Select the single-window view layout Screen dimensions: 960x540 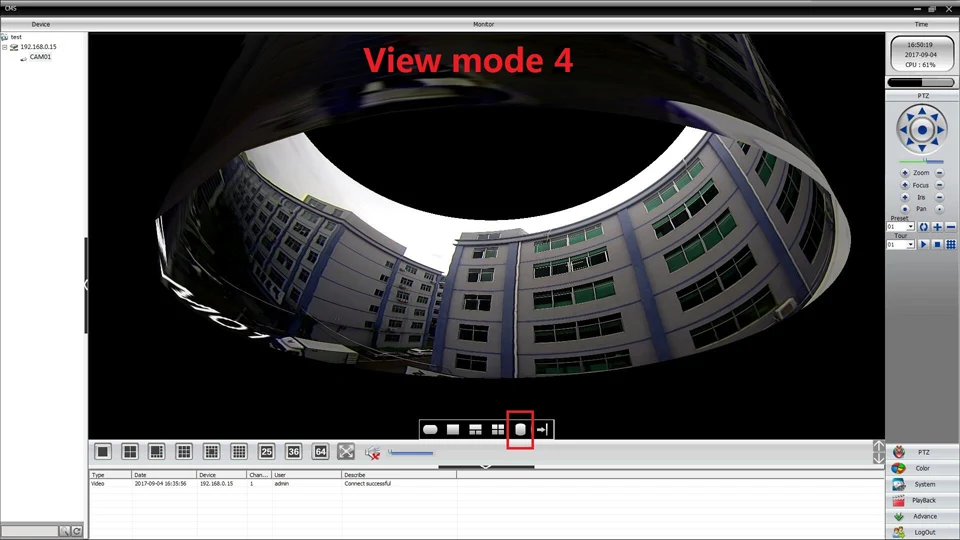tap(103, 452)
